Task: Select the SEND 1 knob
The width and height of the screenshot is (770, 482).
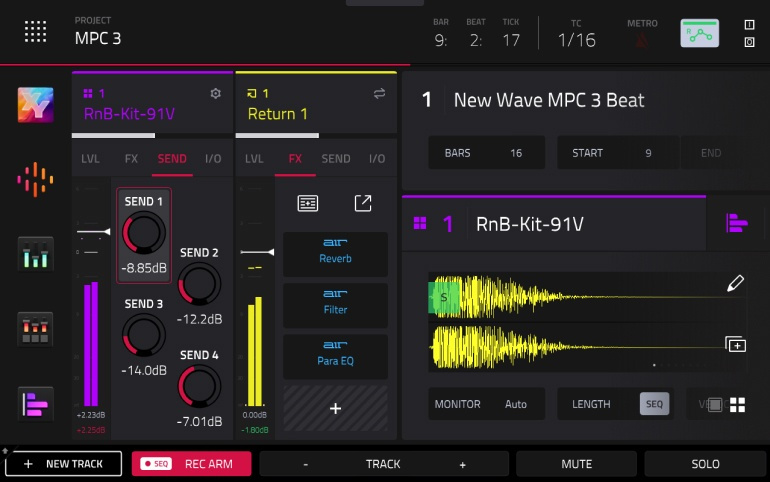Action: (x=144, y=233)
